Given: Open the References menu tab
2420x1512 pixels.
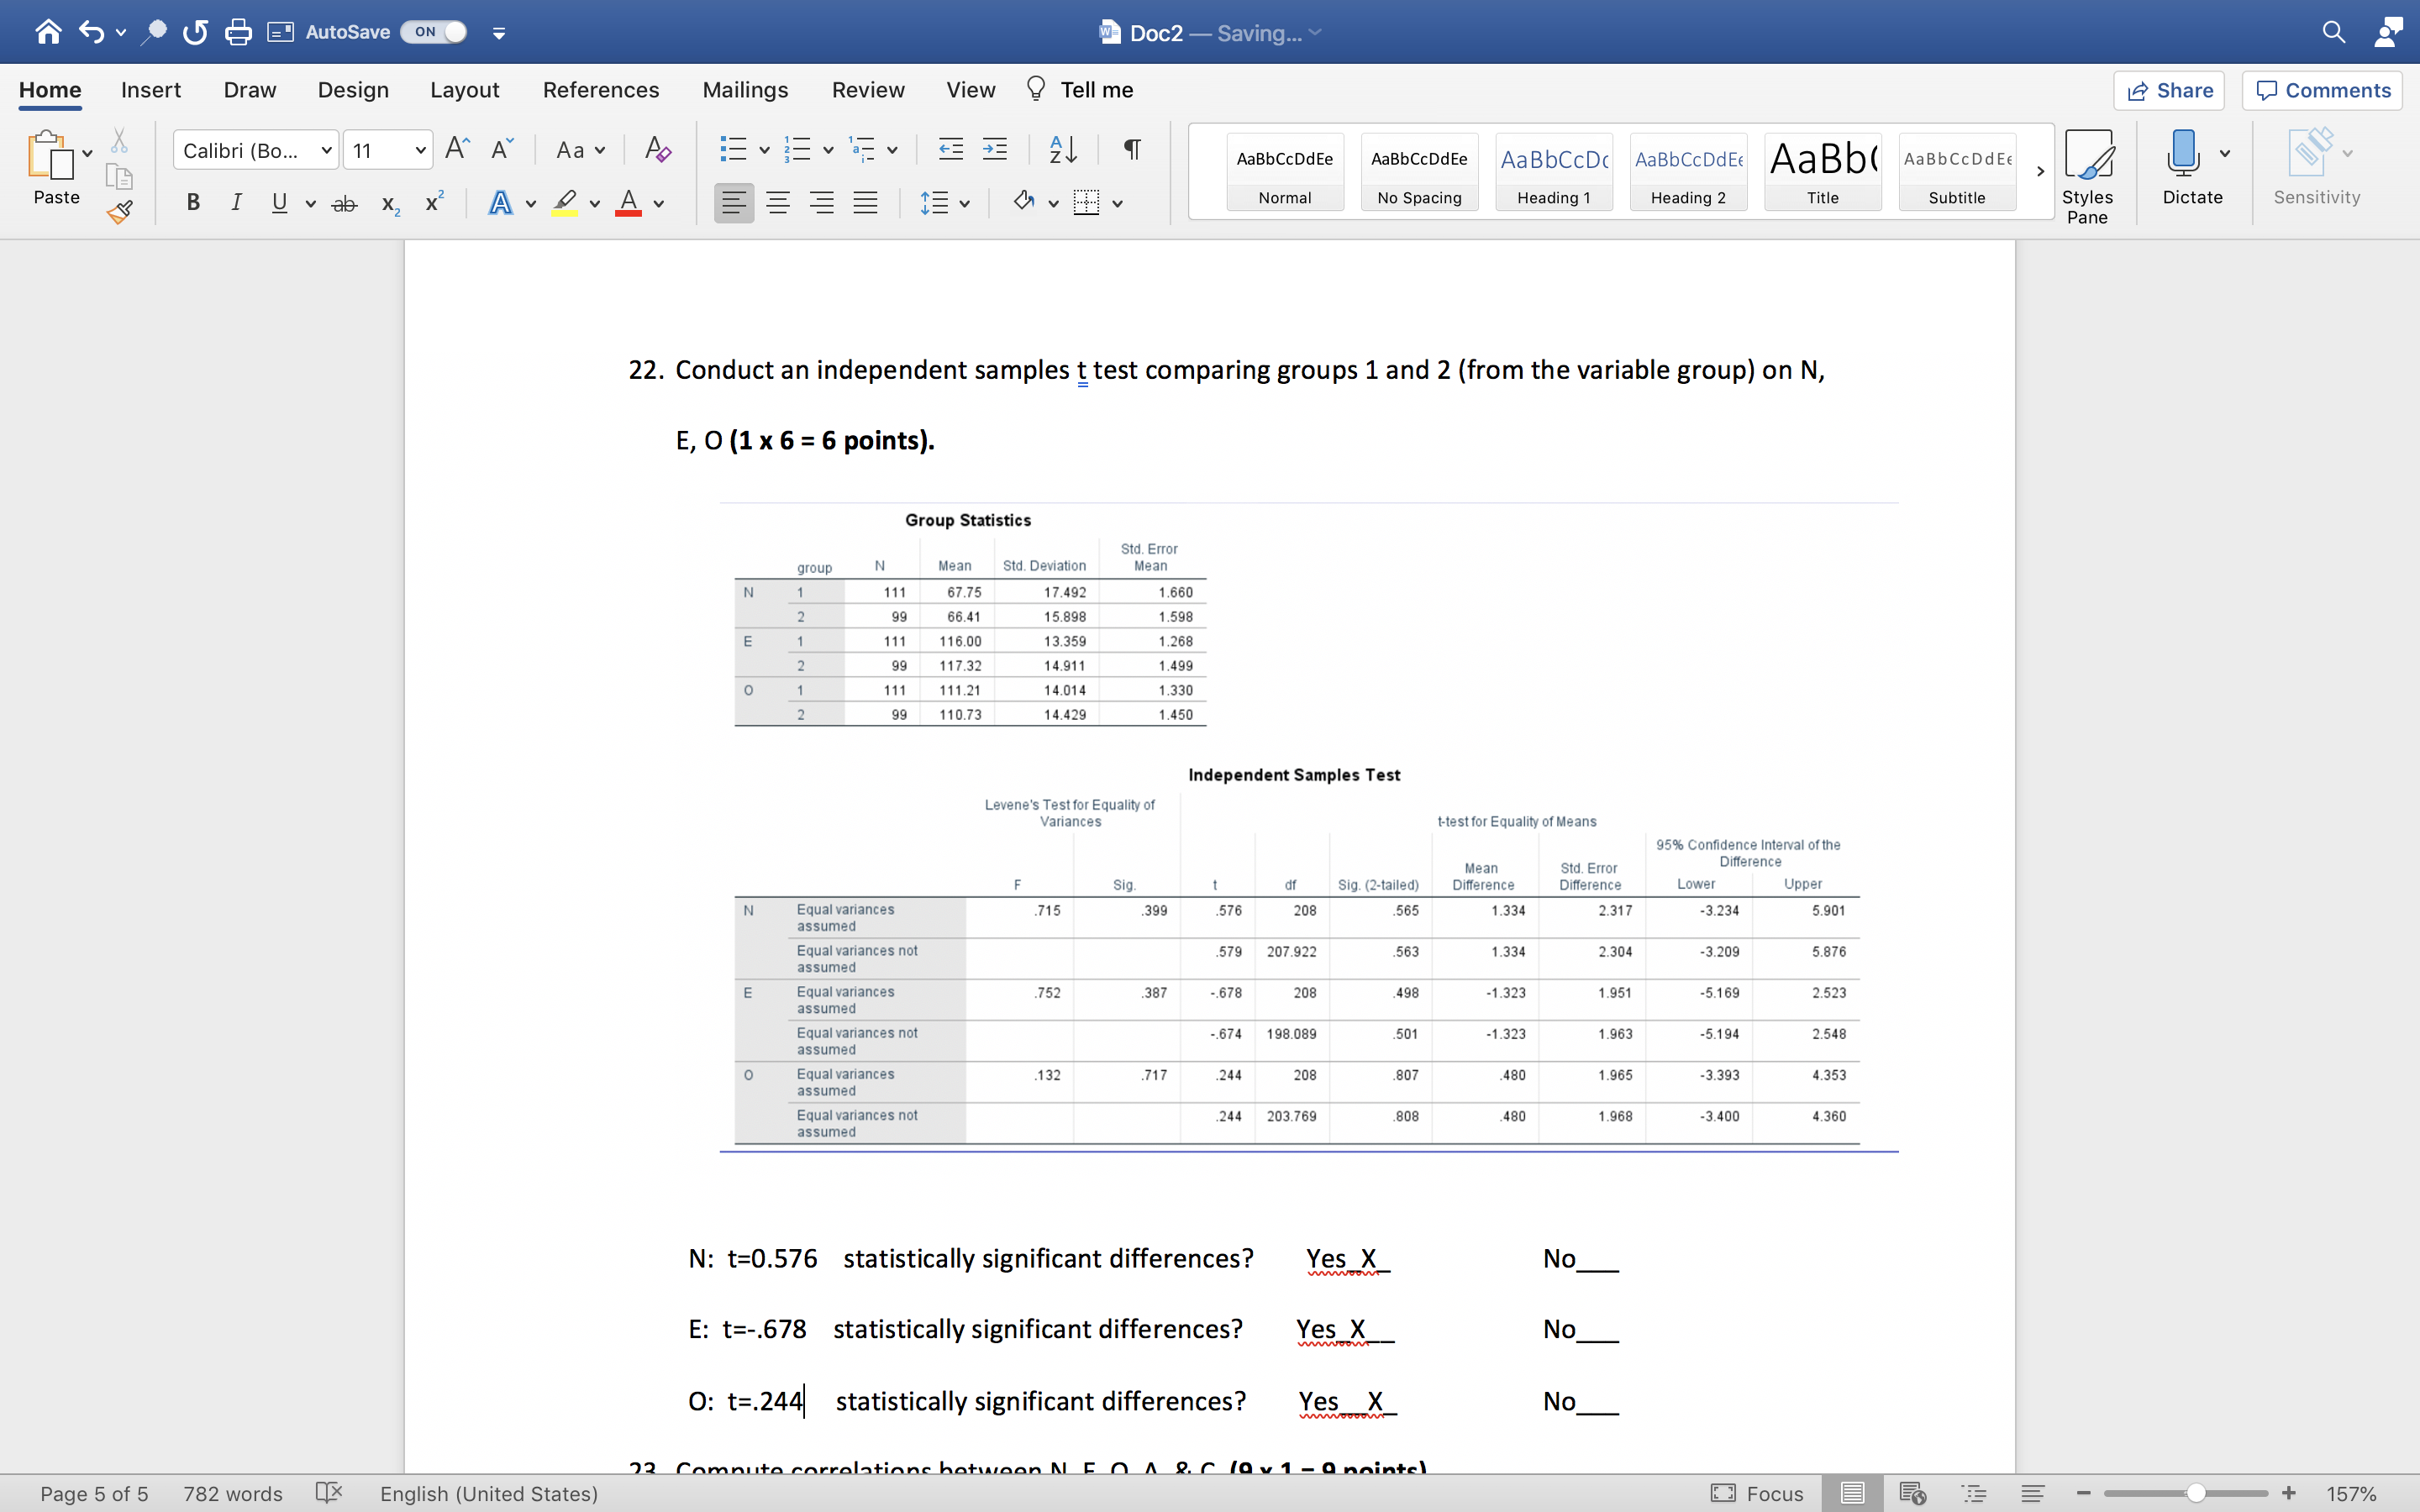Looking at the screenshot, I should pyautogui.click(x=599, y=89).
